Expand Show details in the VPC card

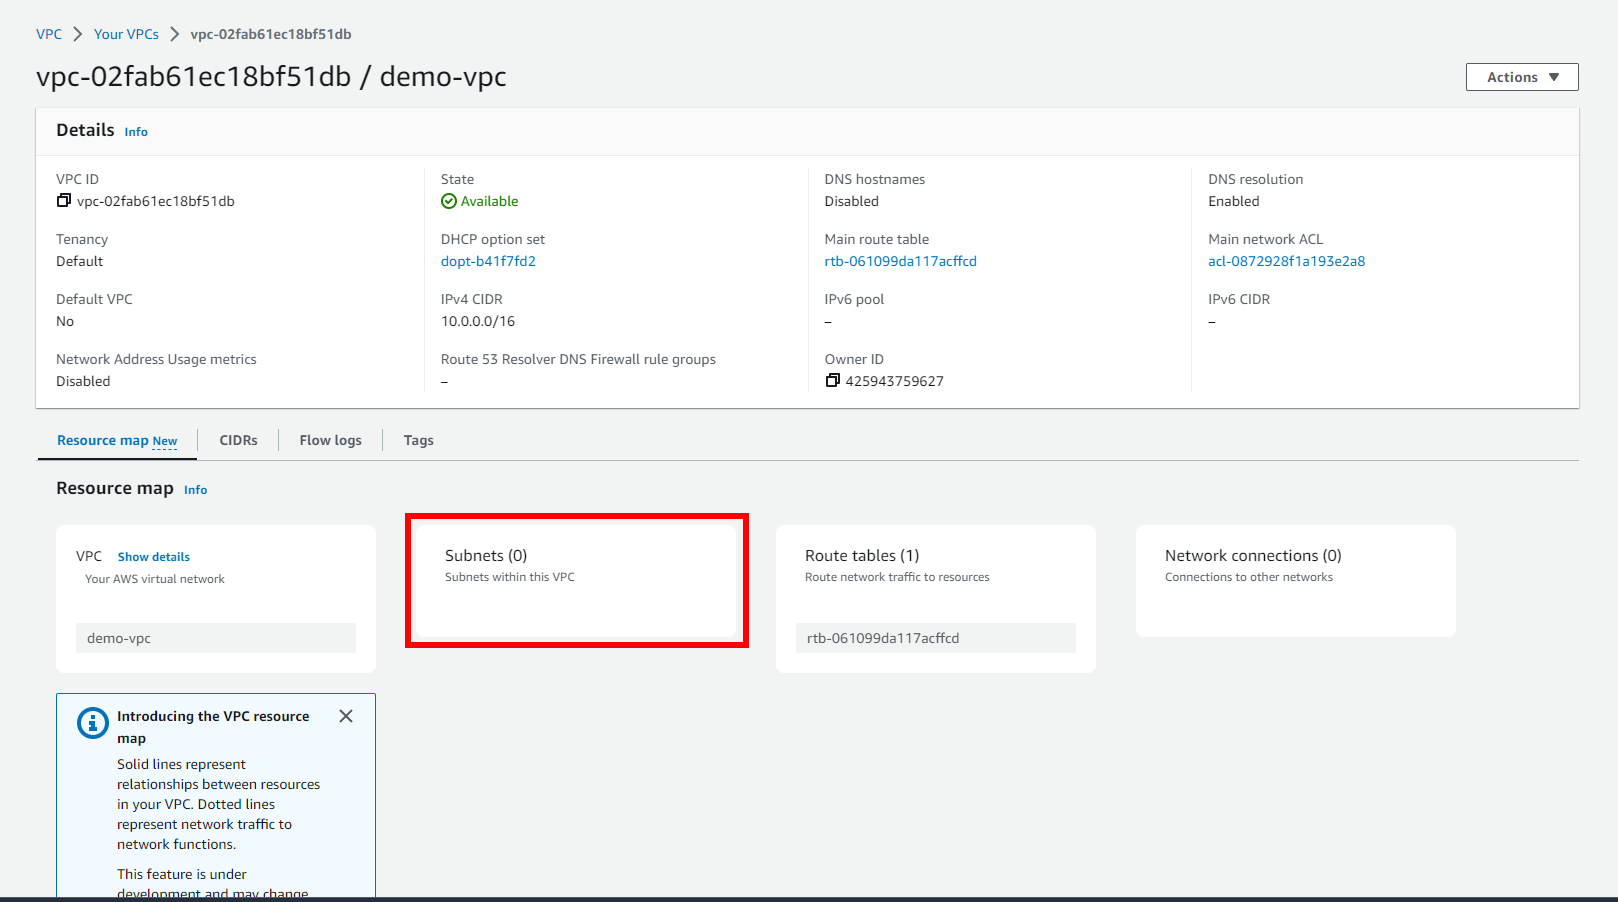pyautogui.click(x=153, y=557)
